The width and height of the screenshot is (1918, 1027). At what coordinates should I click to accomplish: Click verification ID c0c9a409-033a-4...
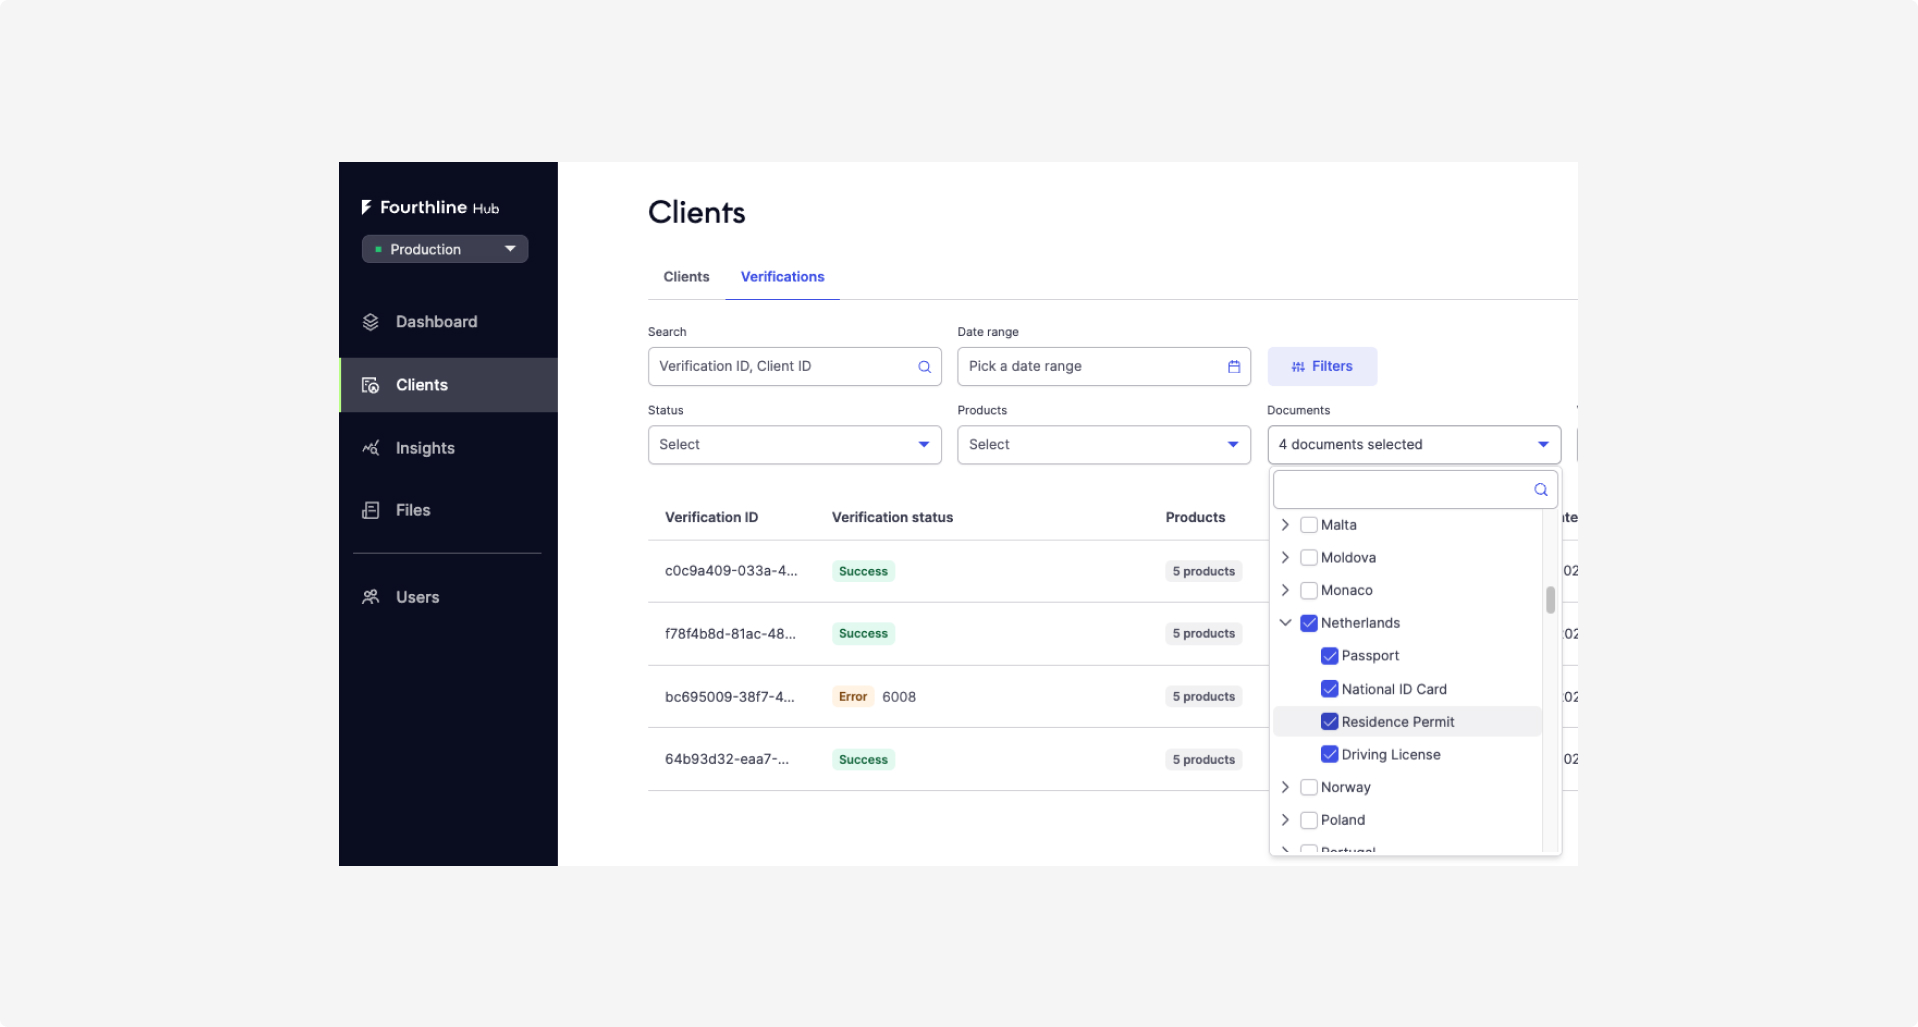click(x=731, y=571)
